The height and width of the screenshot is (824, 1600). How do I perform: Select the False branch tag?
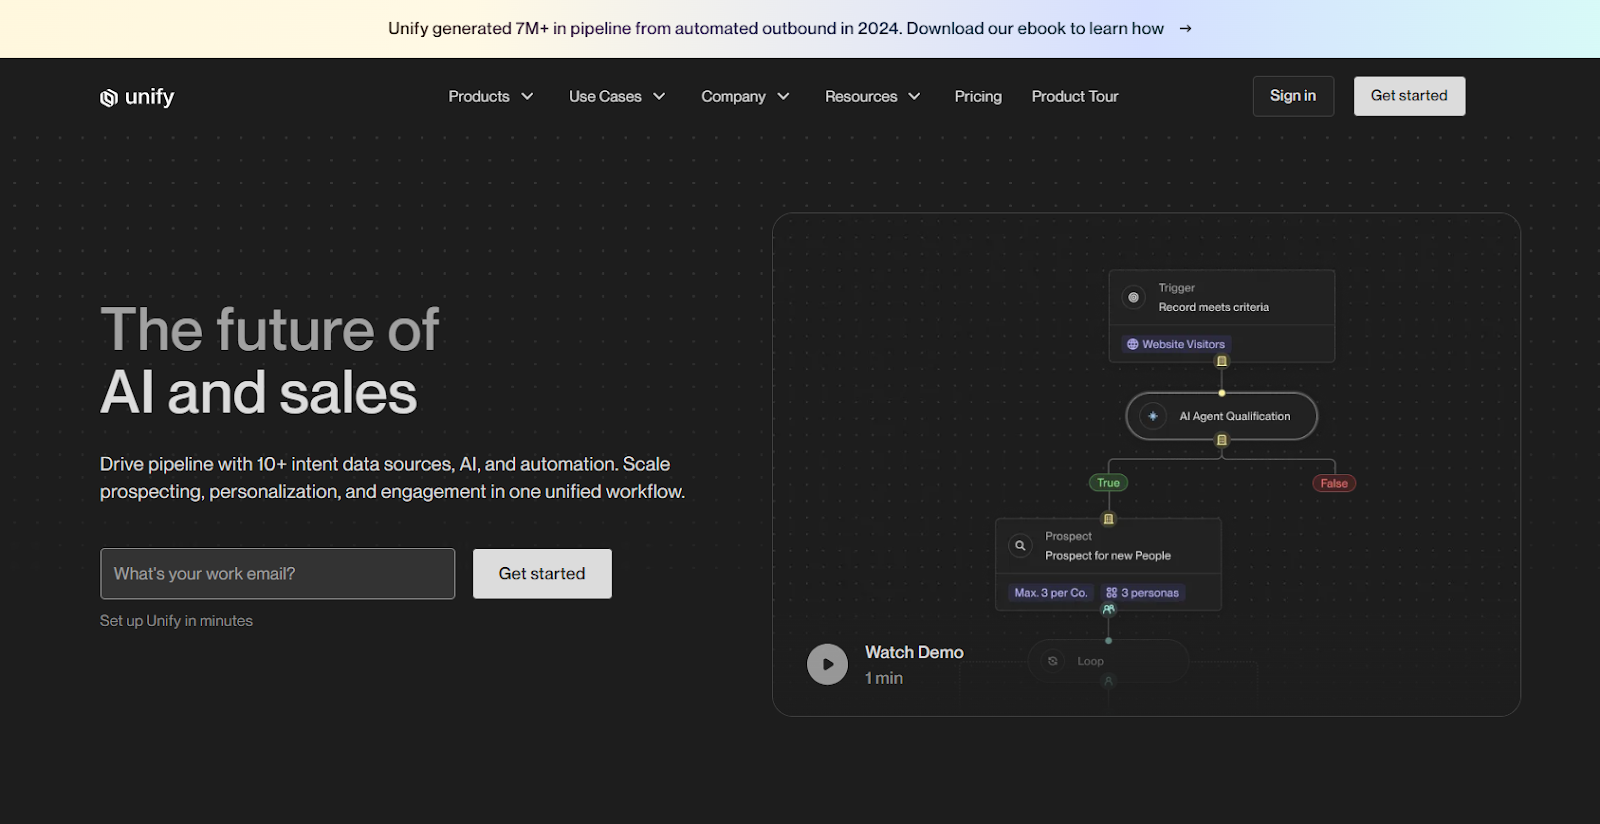pyautogui.click(x=1334, y=484)
